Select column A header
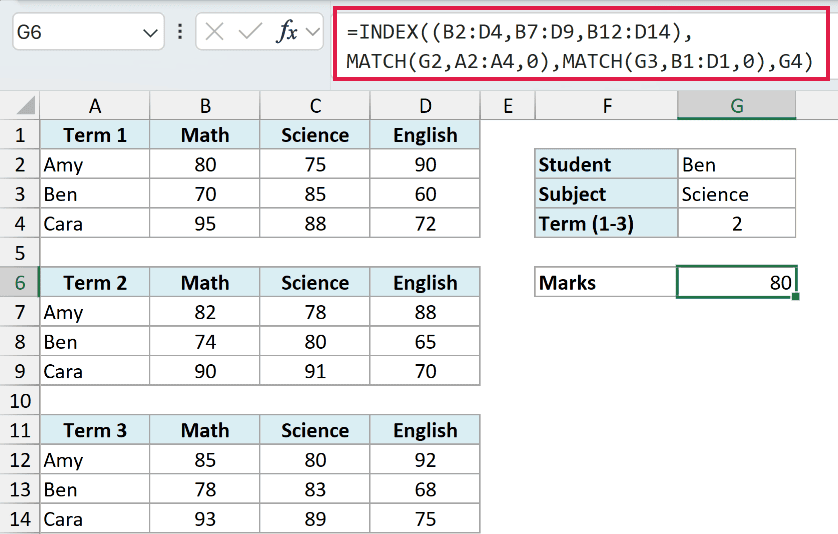Screen dimensions: 838x534 tap(95, 105)
